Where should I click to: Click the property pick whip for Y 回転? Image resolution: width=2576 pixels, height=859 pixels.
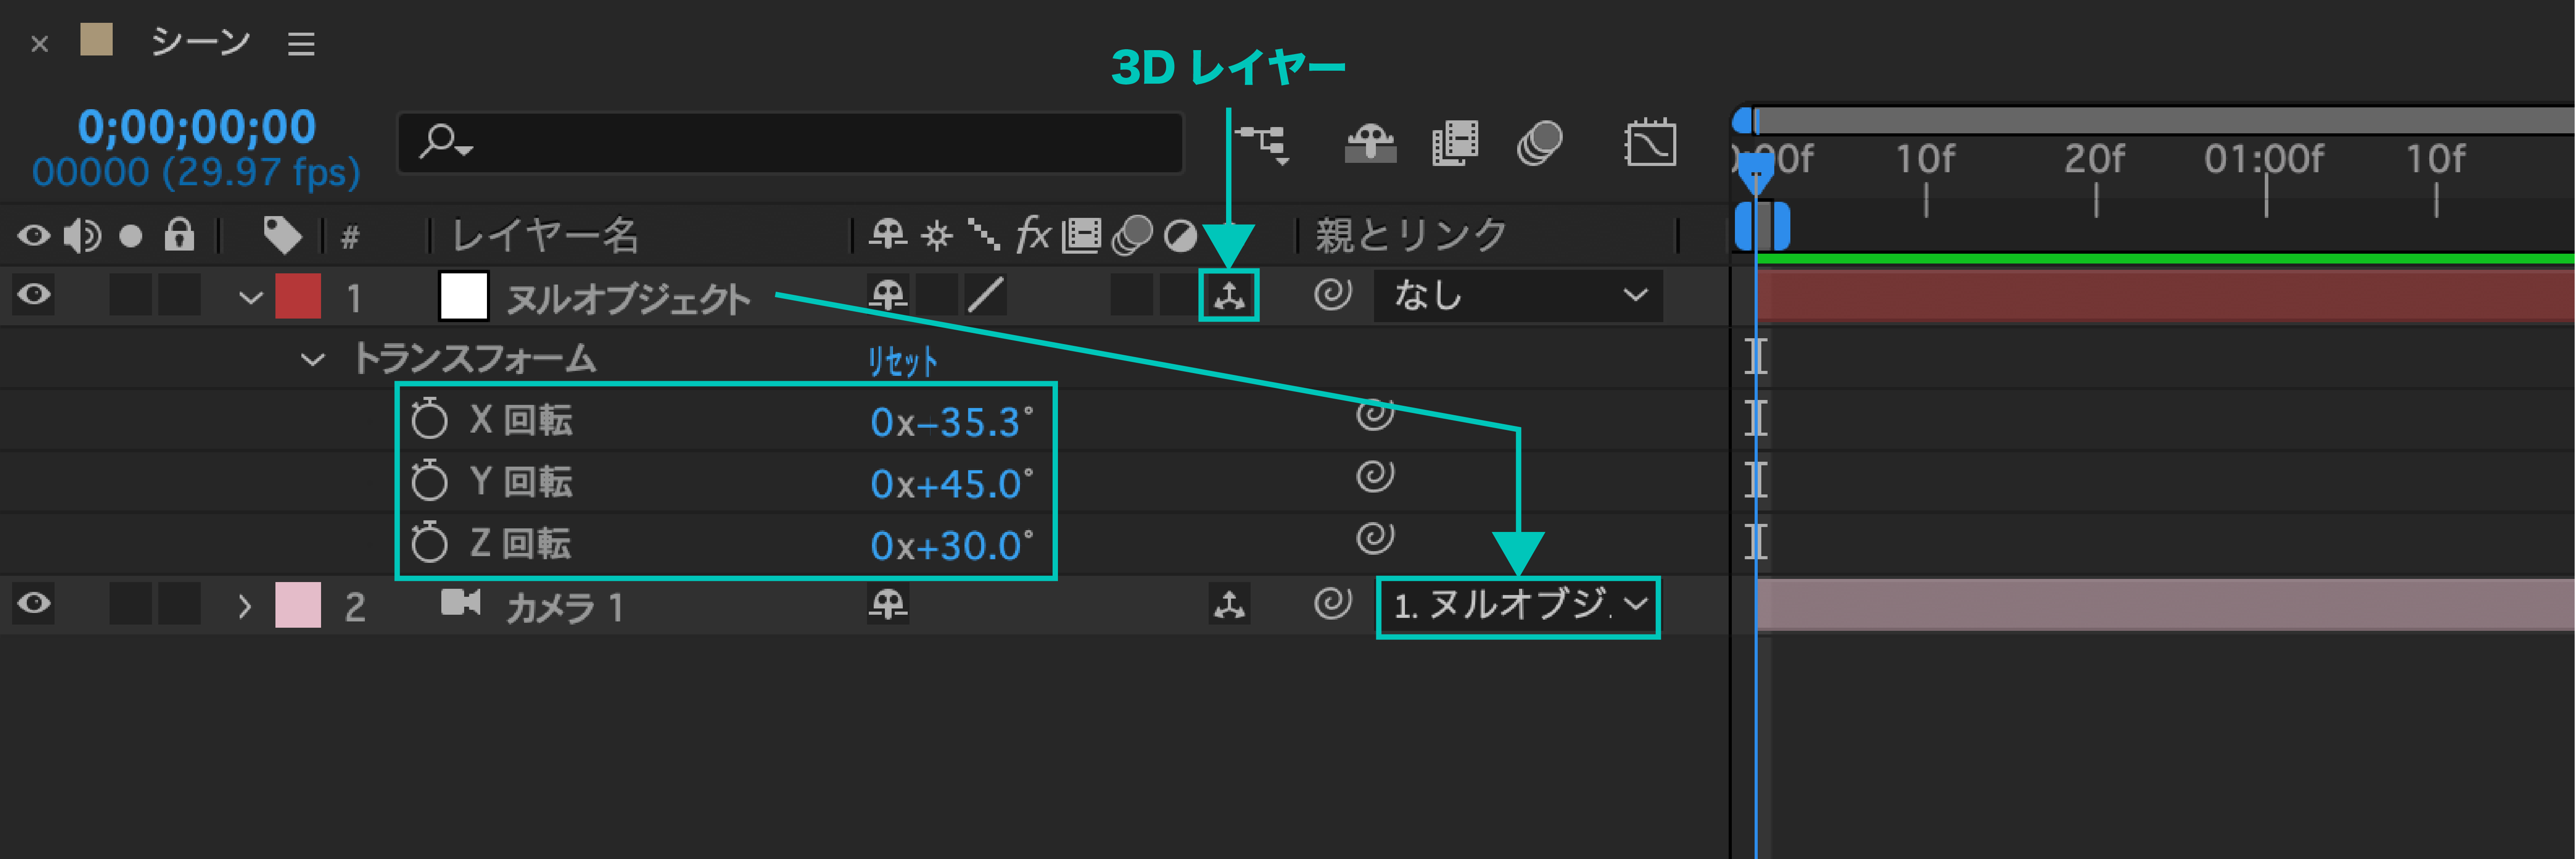(1375, 475)
